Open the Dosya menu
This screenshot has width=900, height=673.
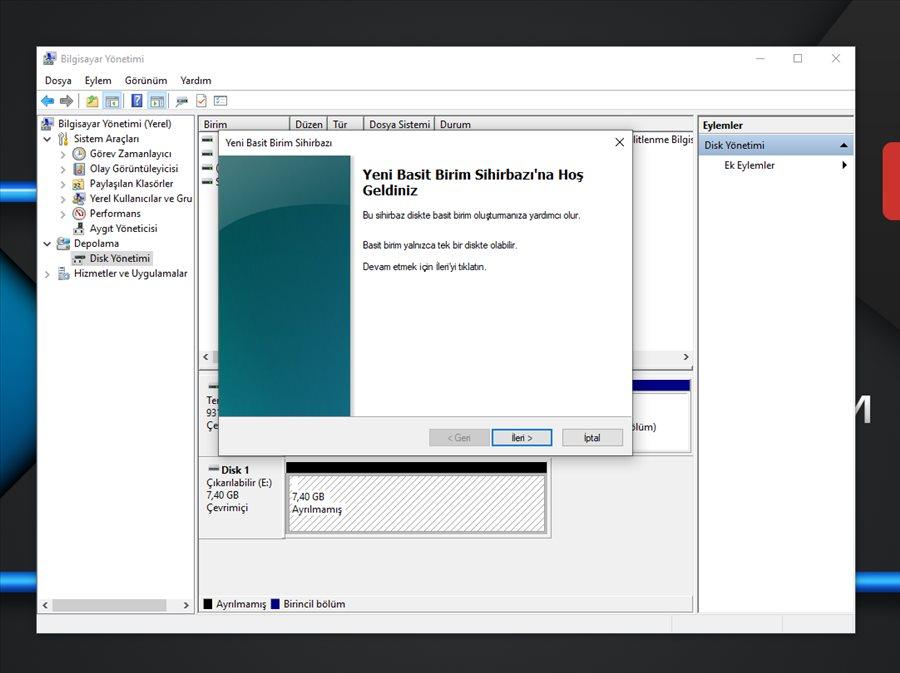coord(58,80)
